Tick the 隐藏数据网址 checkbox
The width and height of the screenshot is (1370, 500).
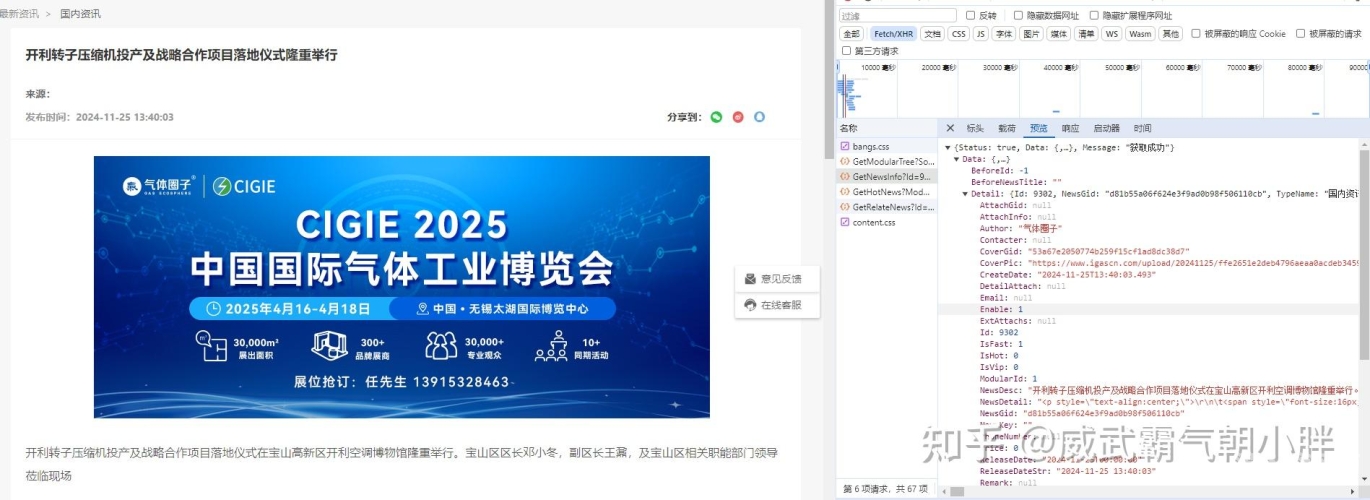[1018, 15]
